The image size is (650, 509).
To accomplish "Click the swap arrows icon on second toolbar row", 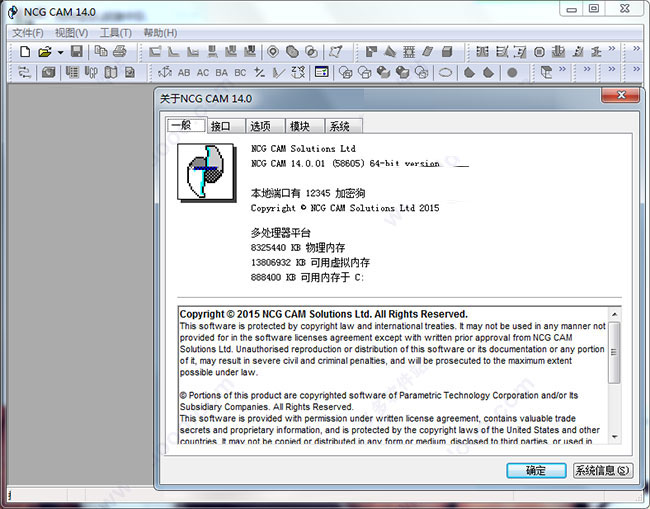I will pyautogui.click(x=24, y=73).
